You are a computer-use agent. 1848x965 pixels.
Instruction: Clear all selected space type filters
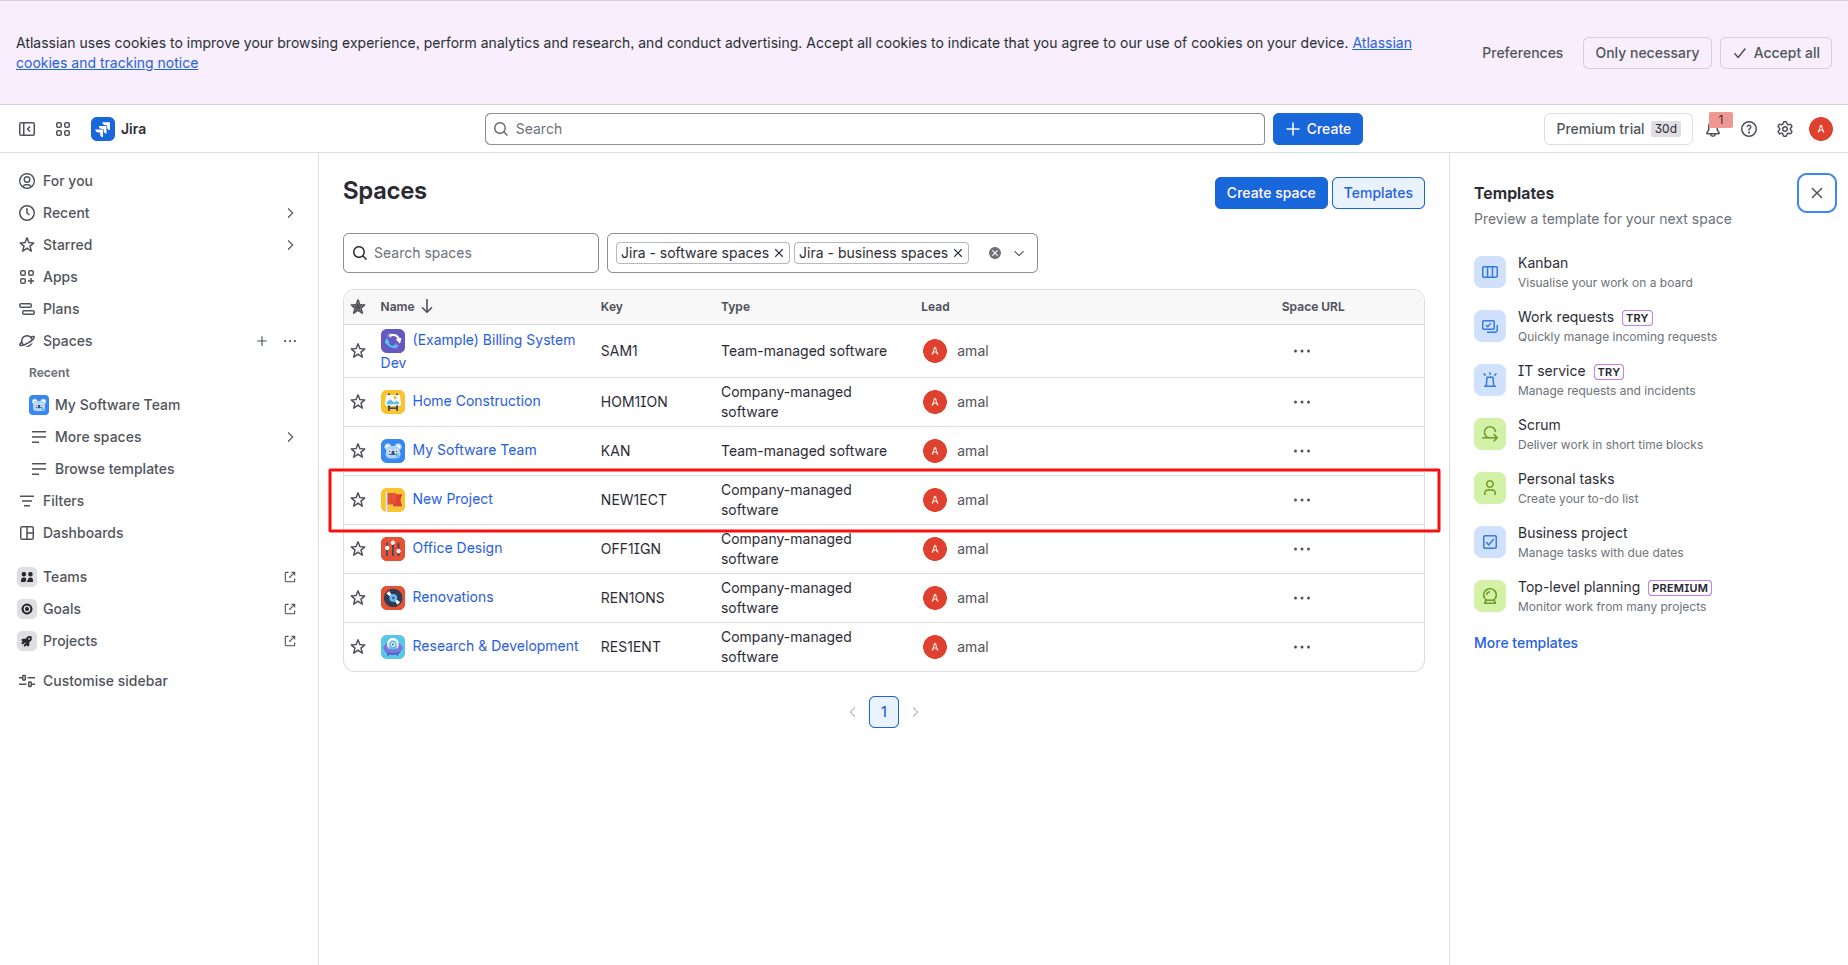[995, 253]
